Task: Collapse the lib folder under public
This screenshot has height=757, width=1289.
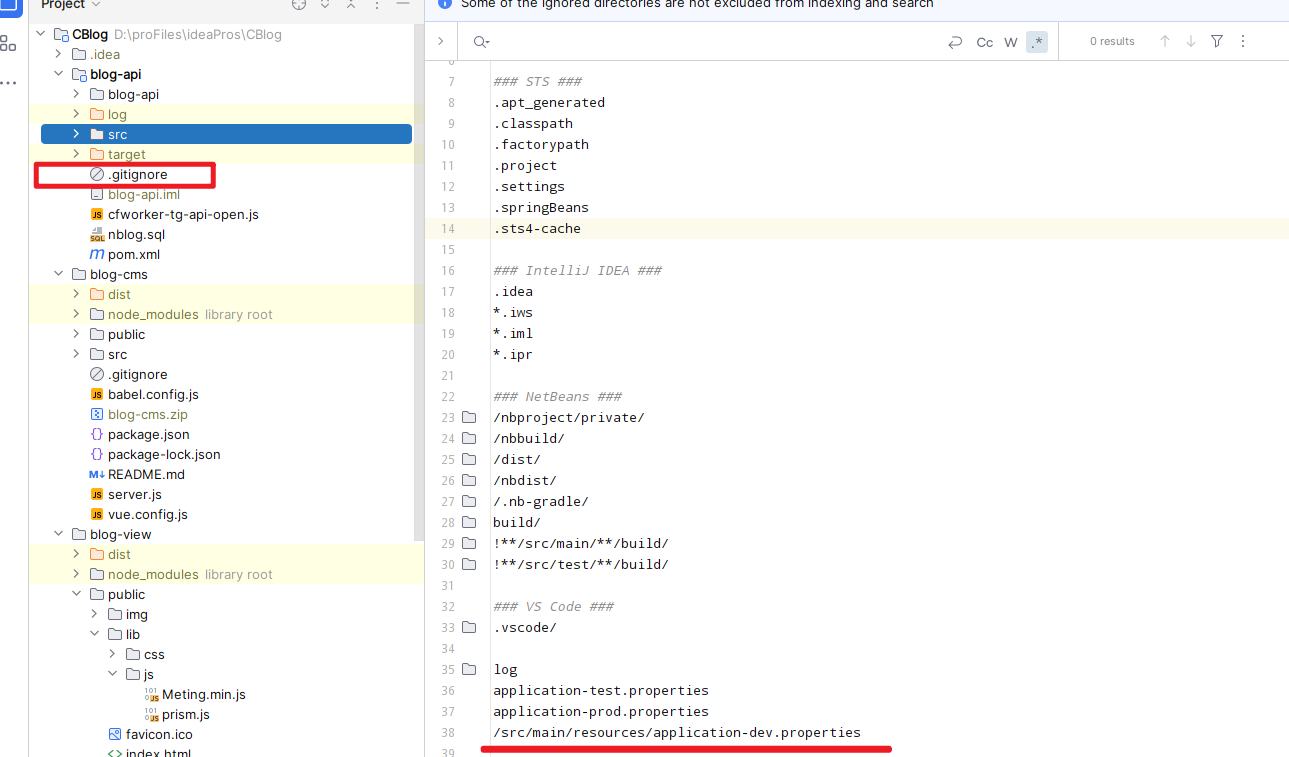Action: tap(95, 634)
